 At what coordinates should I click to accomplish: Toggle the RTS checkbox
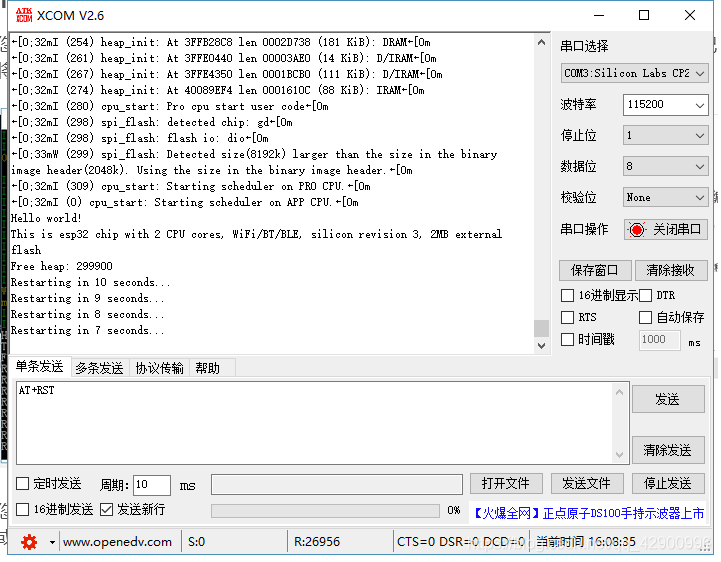pyautogui.click(x=567, y=317)
